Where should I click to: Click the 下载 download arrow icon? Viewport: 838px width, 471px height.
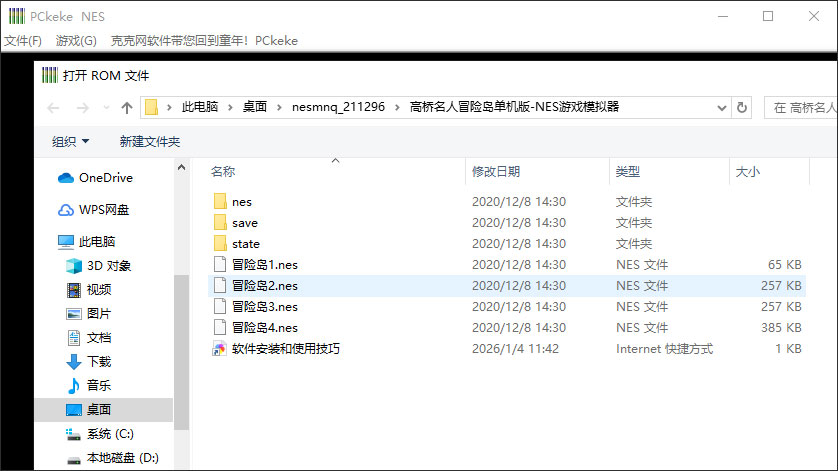[74, 362]
